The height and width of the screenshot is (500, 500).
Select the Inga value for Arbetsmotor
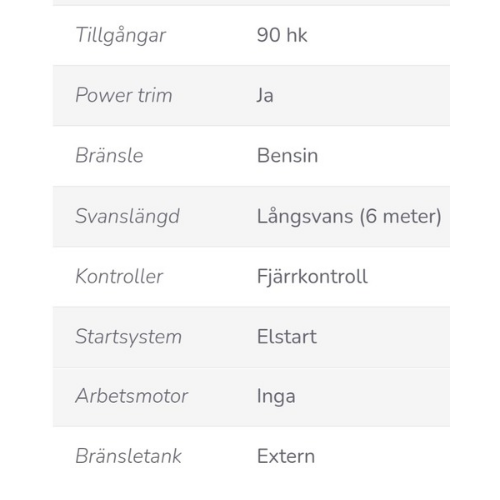coord(276,397)
